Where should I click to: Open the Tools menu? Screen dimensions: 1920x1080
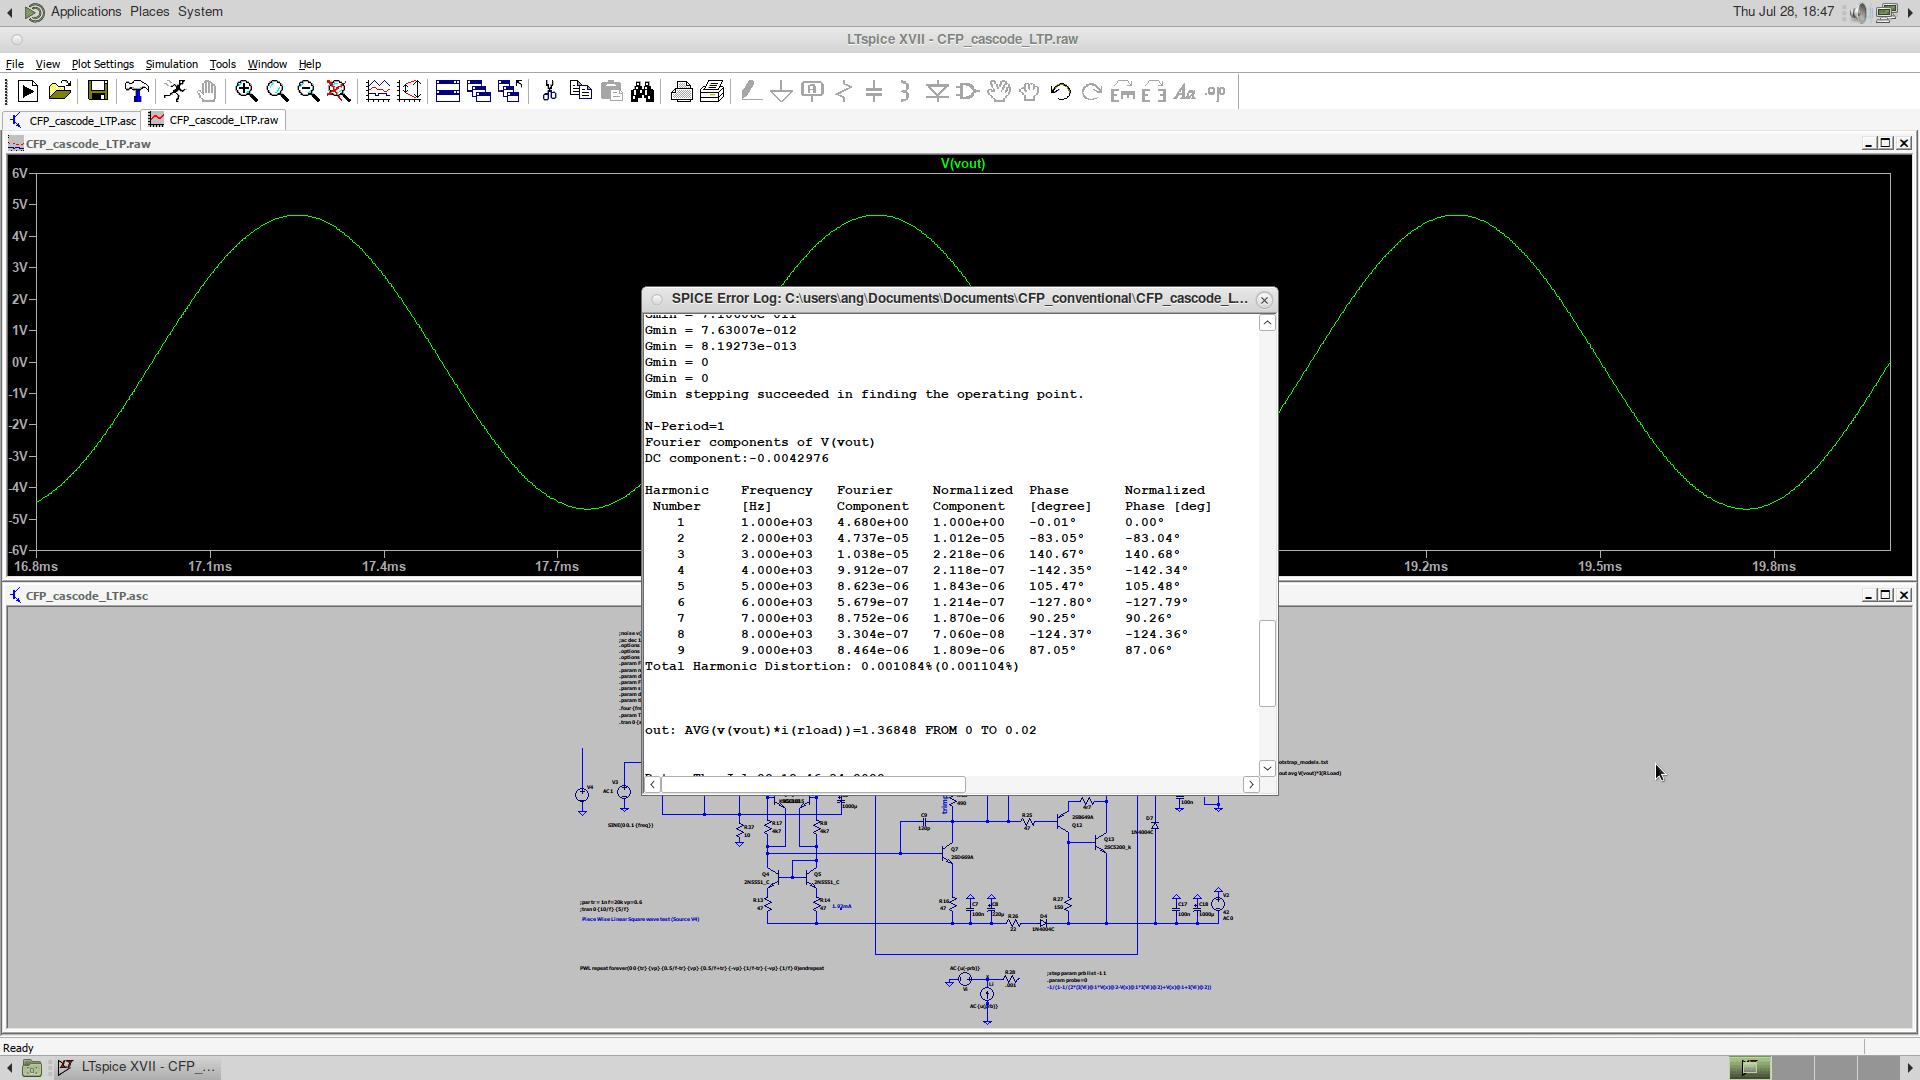click(x=223, y=64)
